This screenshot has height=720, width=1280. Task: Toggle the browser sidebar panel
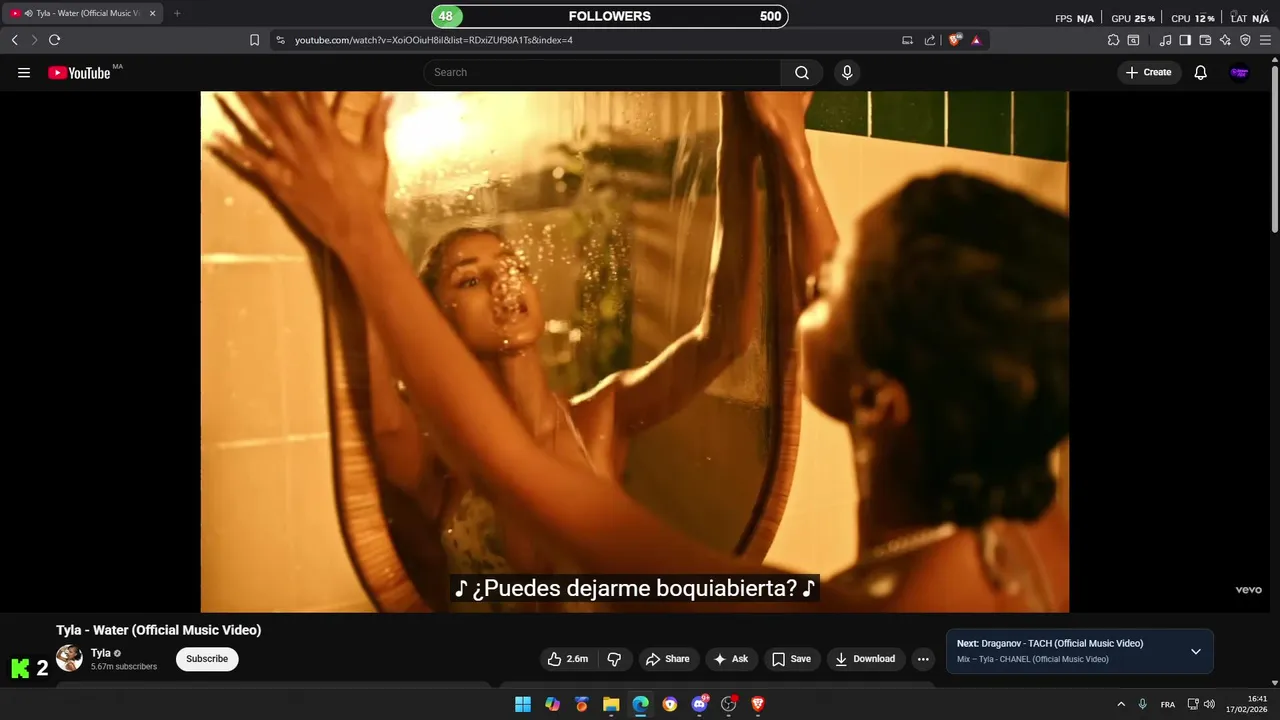tap(1185, 40)
